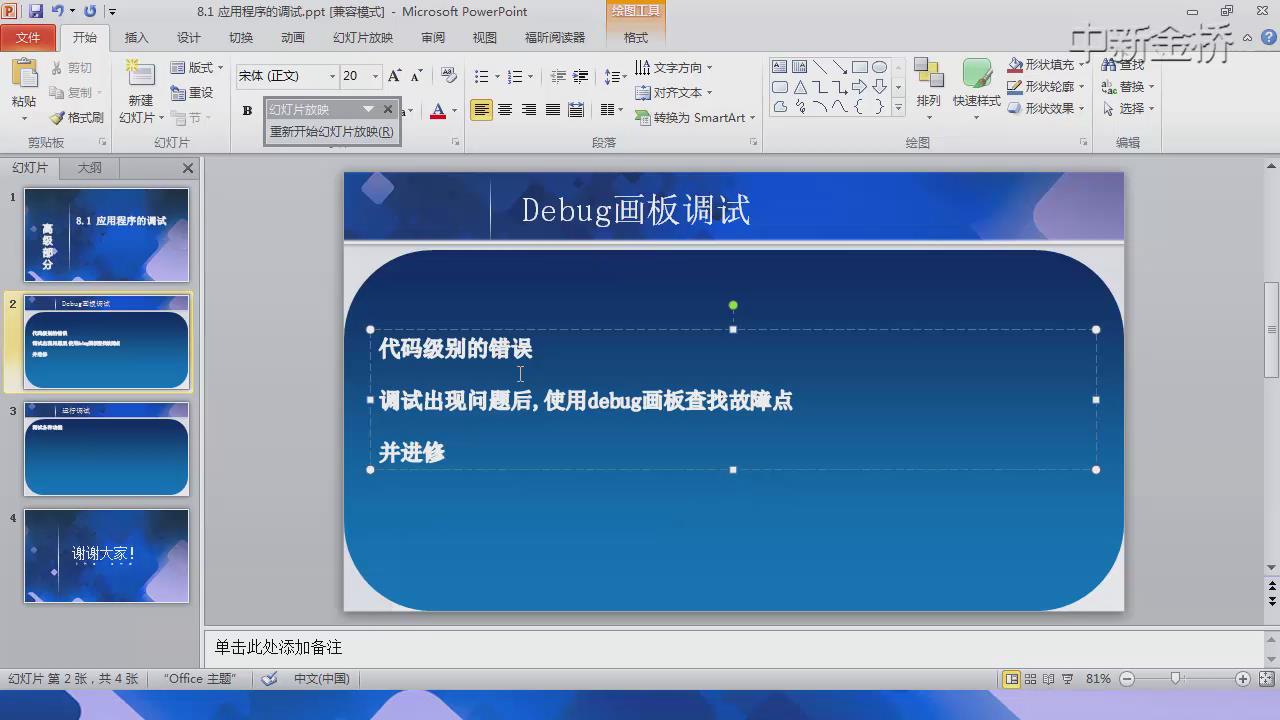Select the oval shape

click(880, 67)
